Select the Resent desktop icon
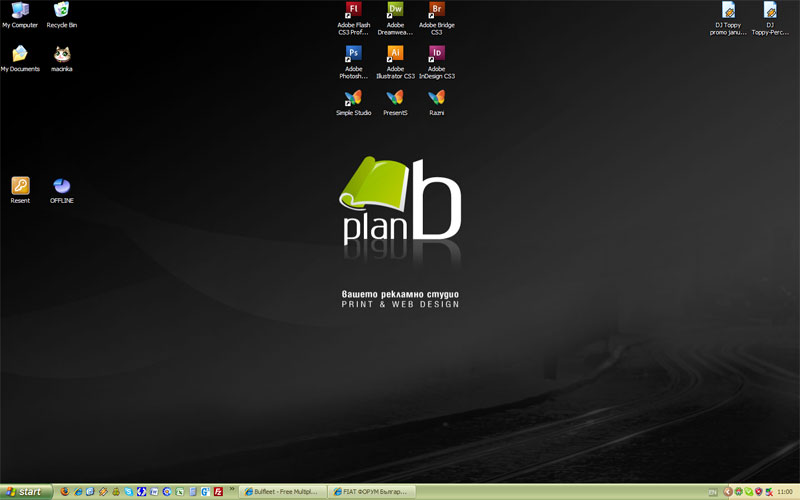The width and height of the screenshot is (800, 500). 20,186
